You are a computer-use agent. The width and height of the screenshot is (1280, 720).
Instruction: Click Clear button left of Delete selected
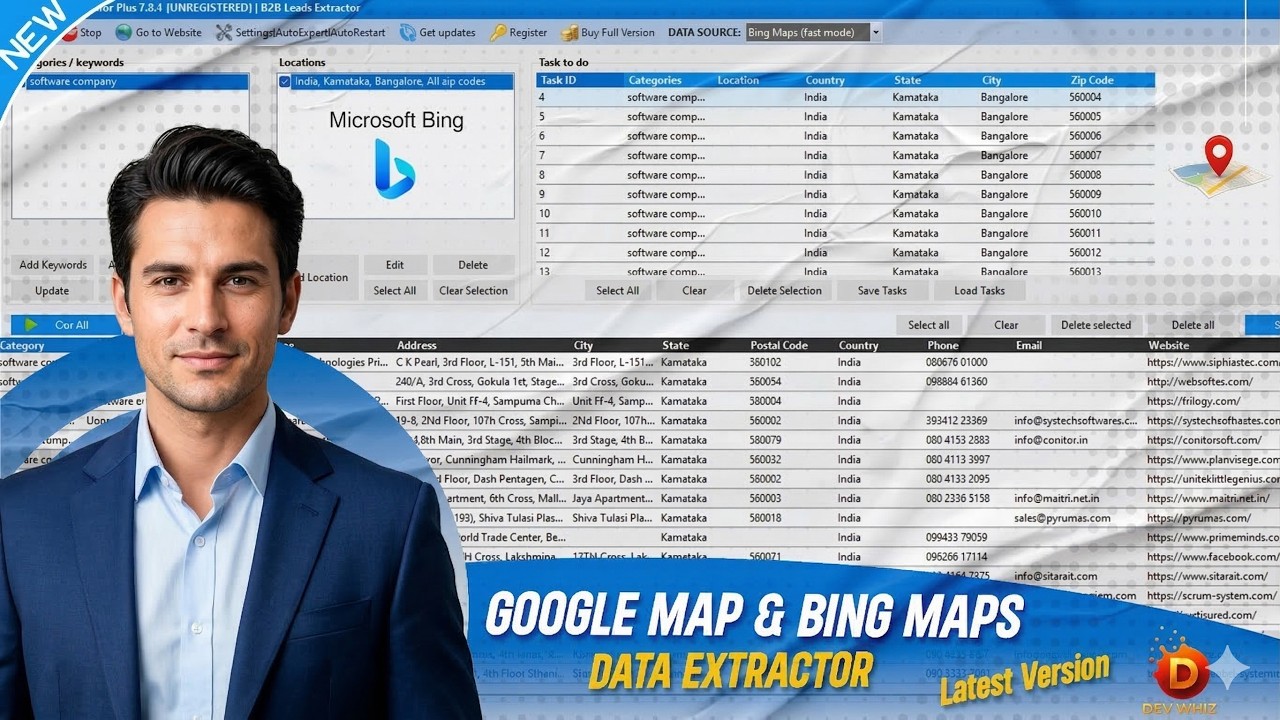point(1006,325)
